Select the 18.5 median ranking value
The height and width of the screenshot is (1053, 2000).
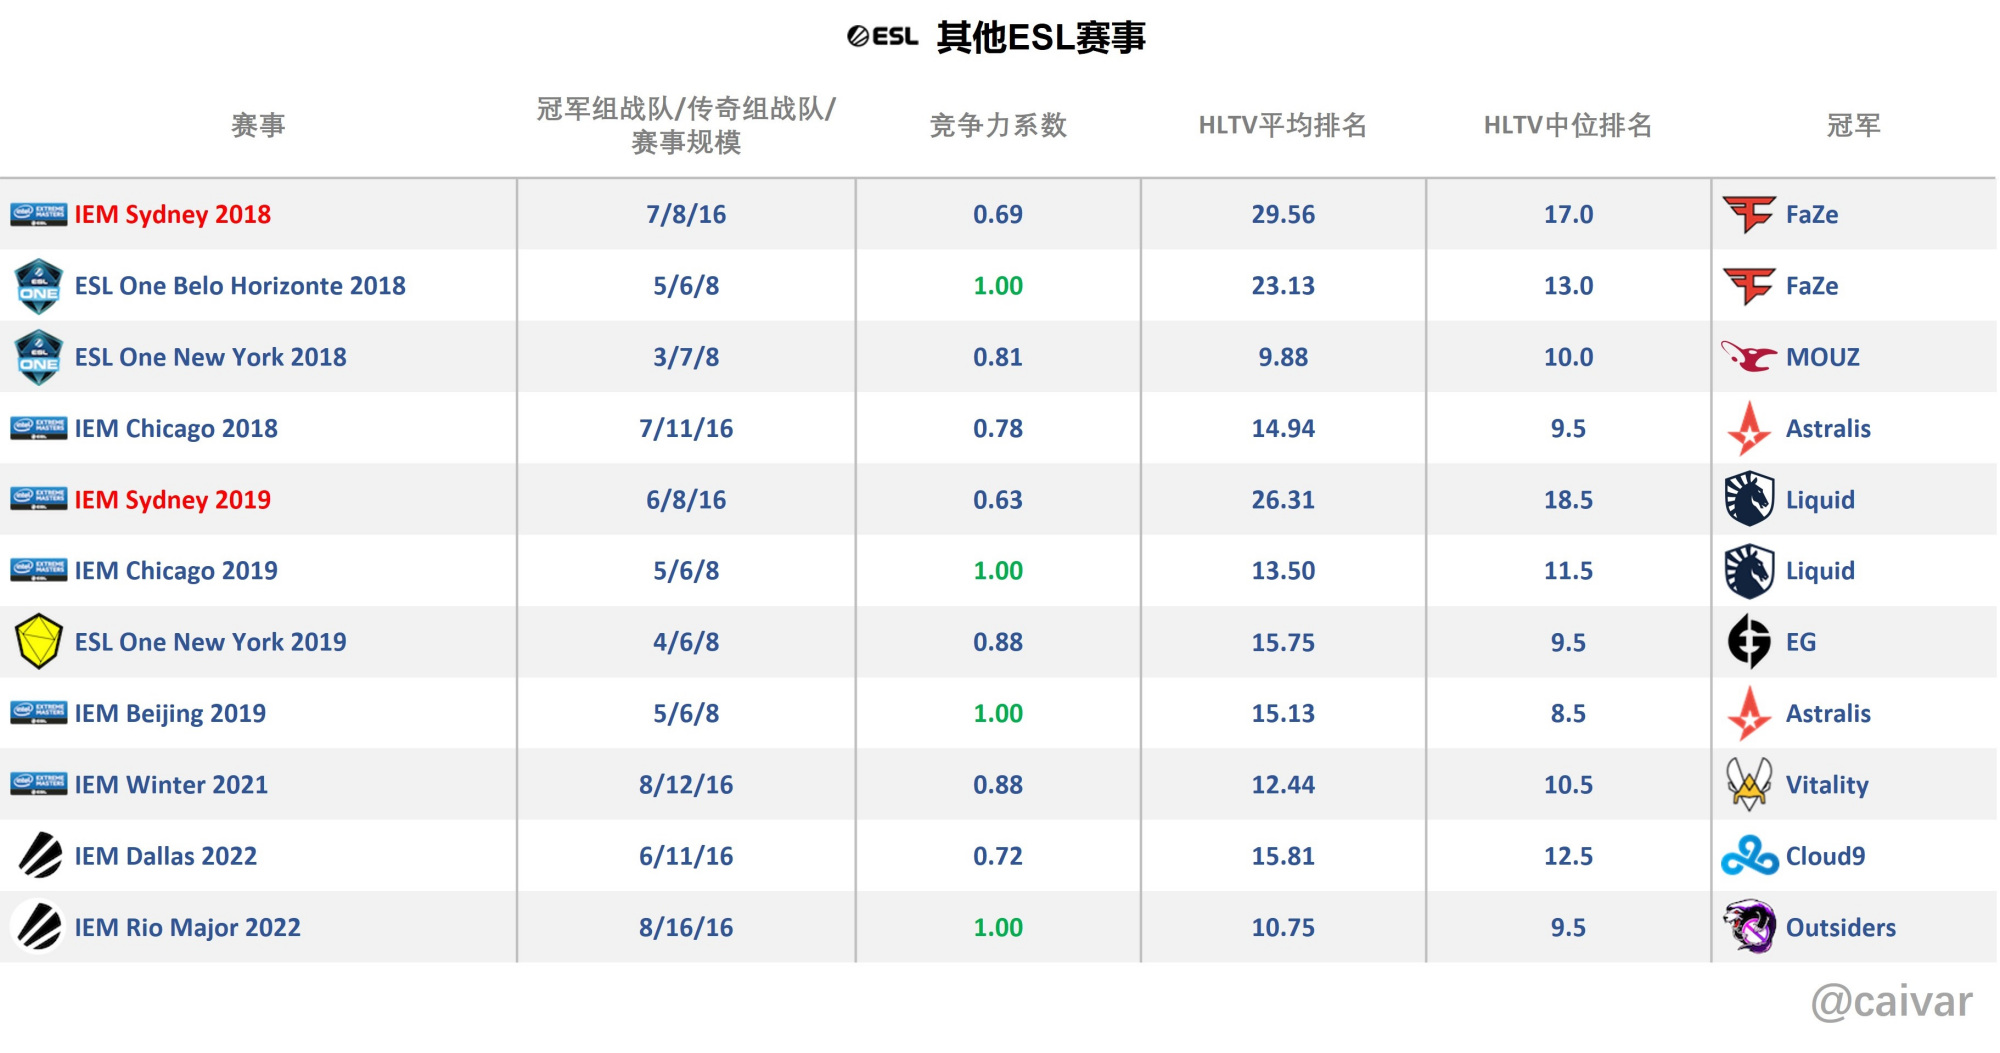click(x=1568, y=499)
